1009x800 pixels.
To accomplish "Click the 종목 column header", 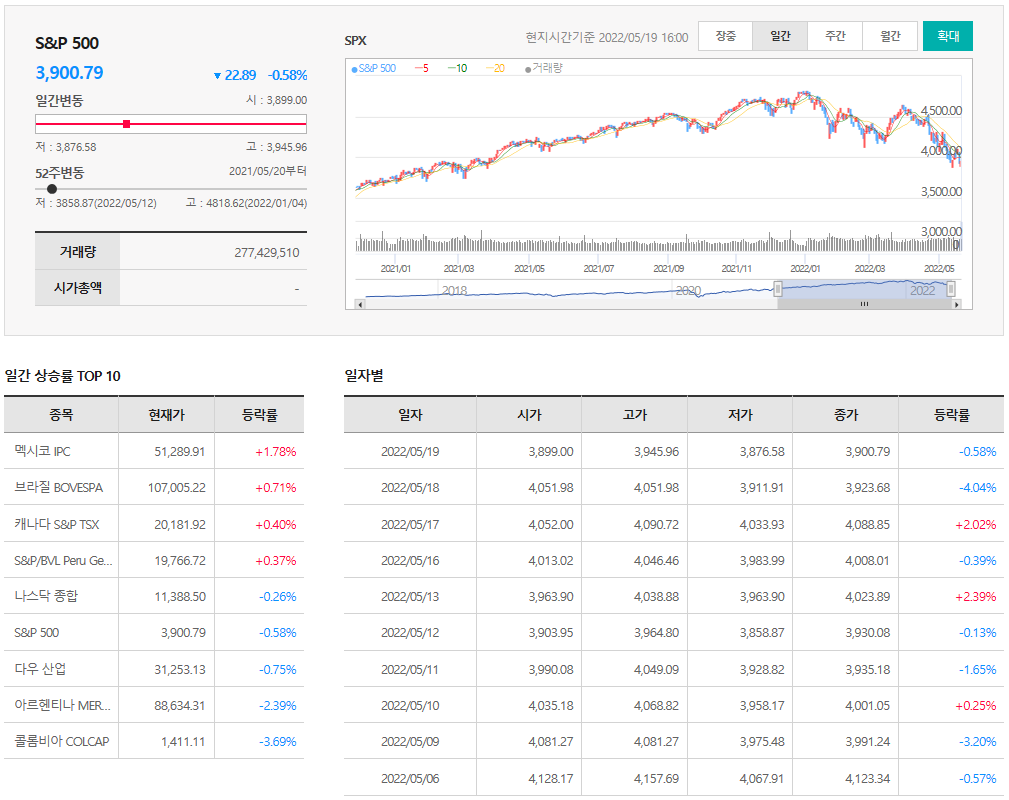I will (x=61, y=415).
